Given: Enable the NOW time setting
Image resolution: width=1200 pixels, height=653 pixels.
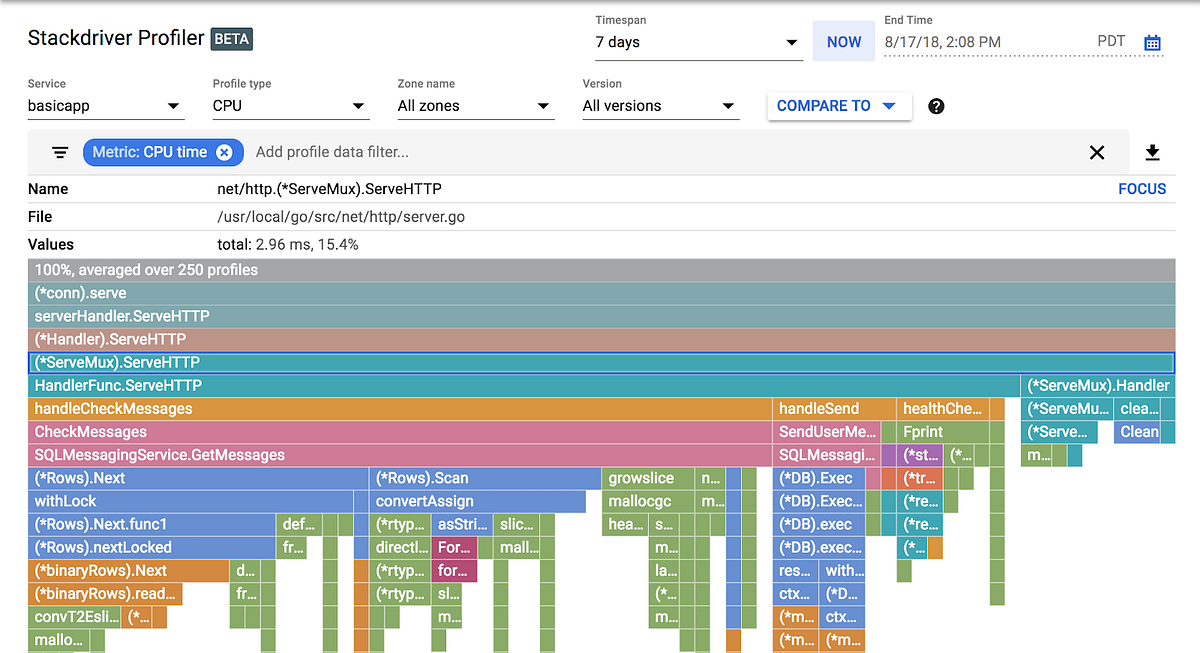Looking at the screenshot, I should click(x=843, y=41).
